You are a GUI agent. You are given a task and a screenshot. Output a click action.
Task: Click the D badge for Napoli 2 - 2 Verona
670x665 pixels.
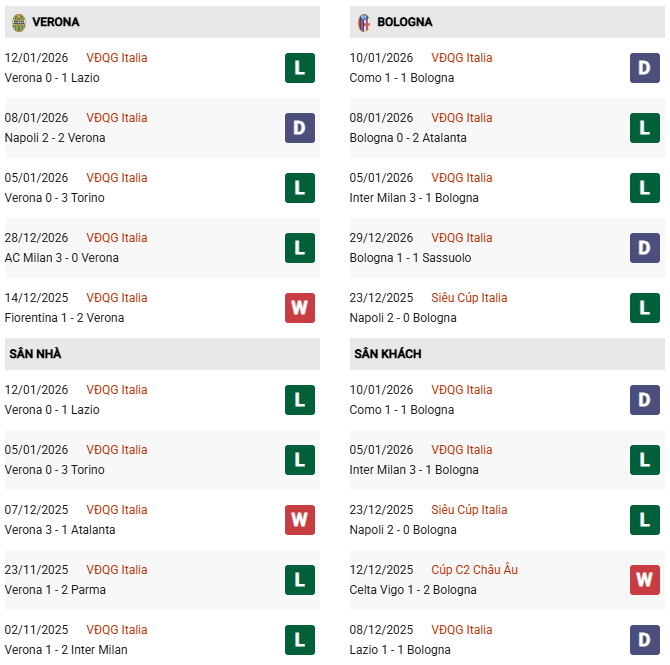(x=299, y=128)
